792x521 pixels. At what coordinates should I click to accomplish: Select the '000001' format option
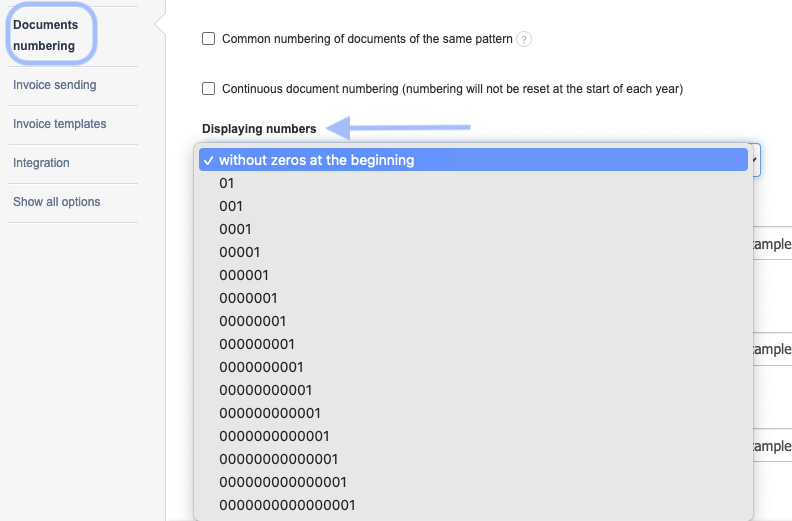(x=244, y=275)
